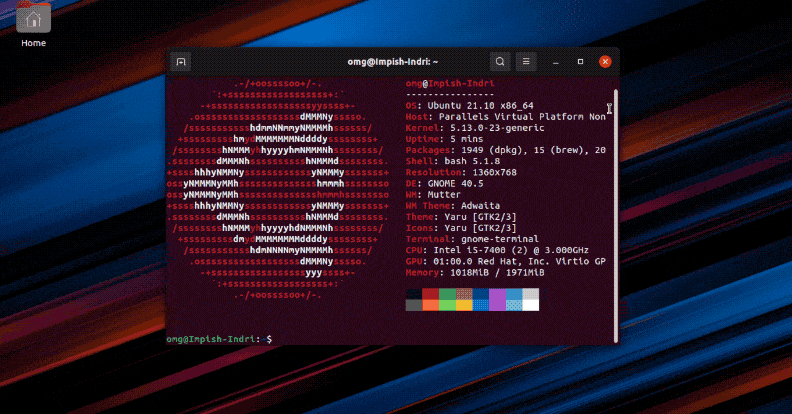The image size is (792, 414).
Task: Close the terminal window
Action: pyautogui.click(x=605, y=62)
